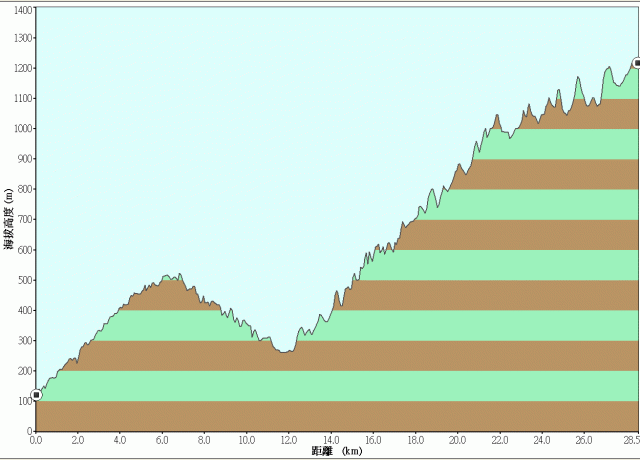
Task: Click the 1400 elevation axis label
Action: point(23,11)
